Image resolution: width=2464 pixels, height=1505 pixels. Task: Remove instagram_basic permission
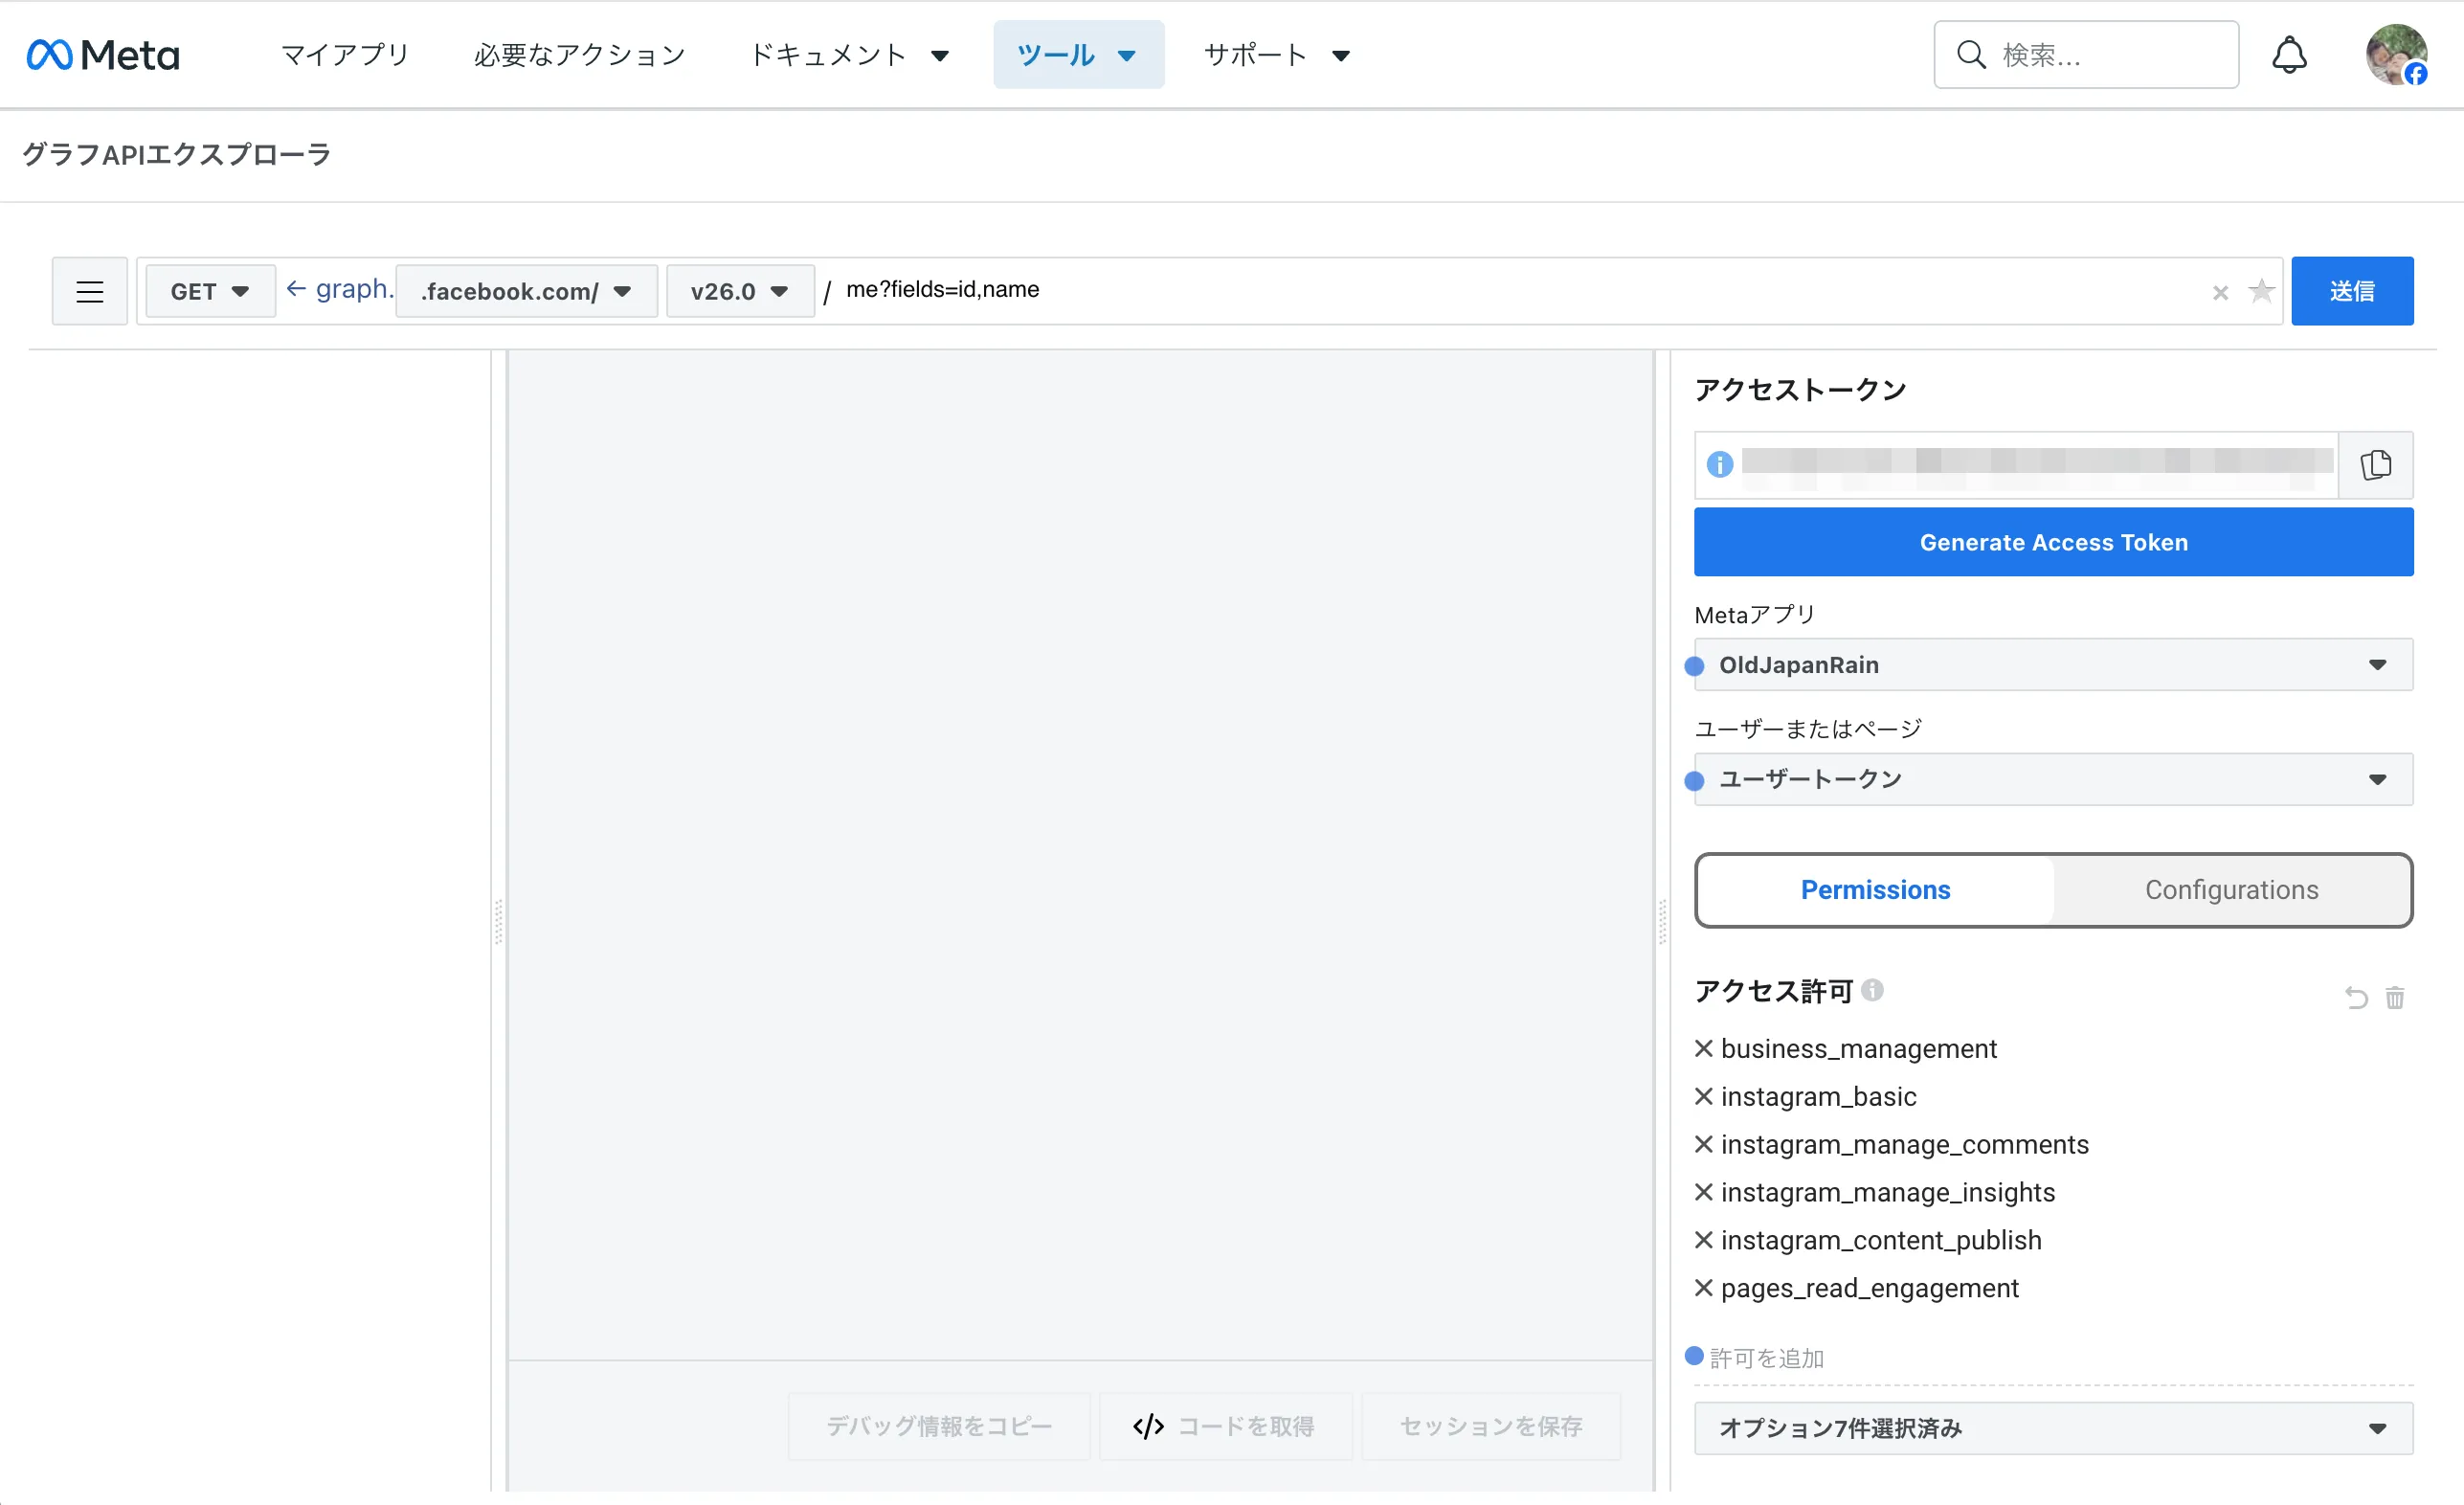pos(1704,1096)
